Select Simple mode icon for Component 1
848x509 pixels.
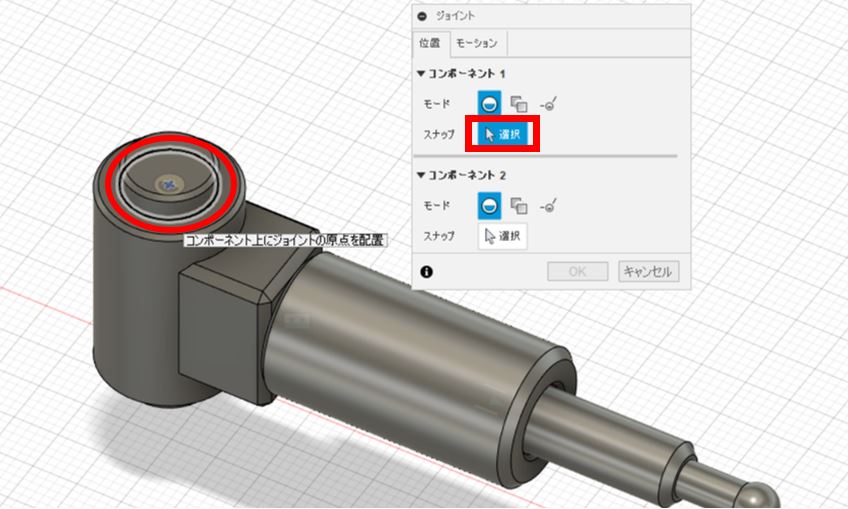(x=489, y=104)
